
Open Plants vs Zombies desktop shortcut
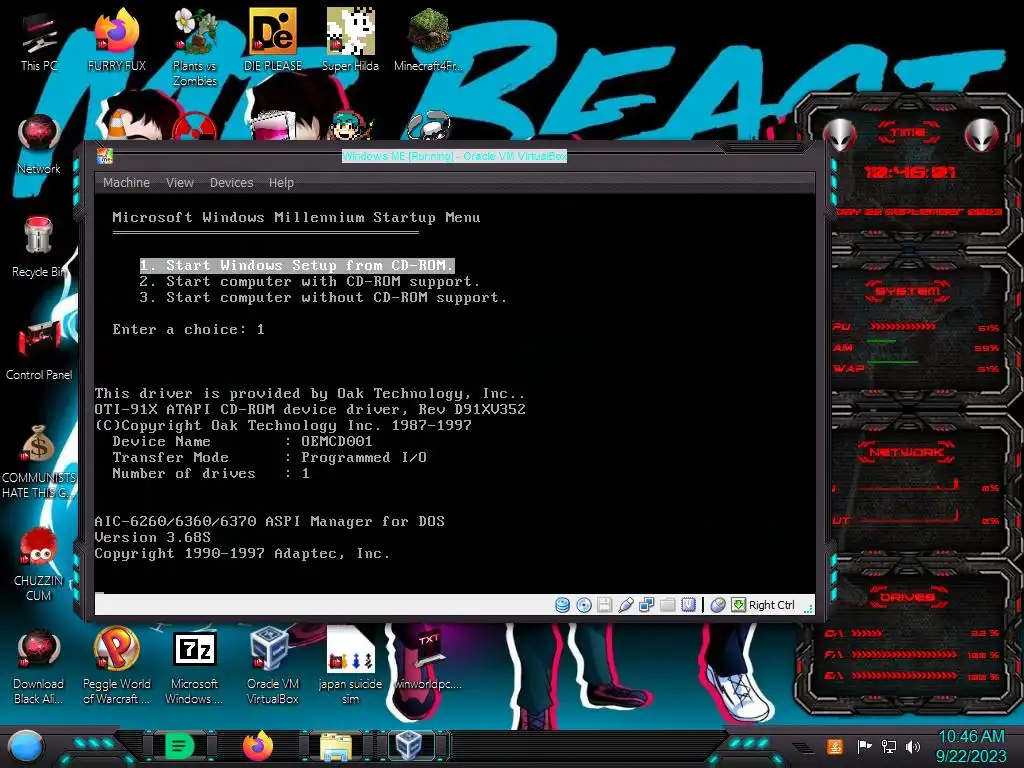[x=195, y=47]
